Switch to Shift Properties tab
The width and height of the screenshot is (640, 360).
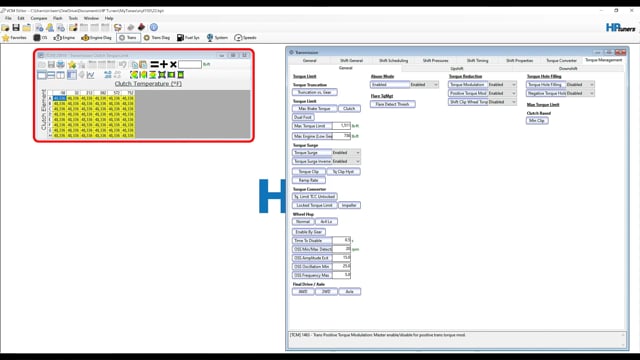(x=520, y=60)
